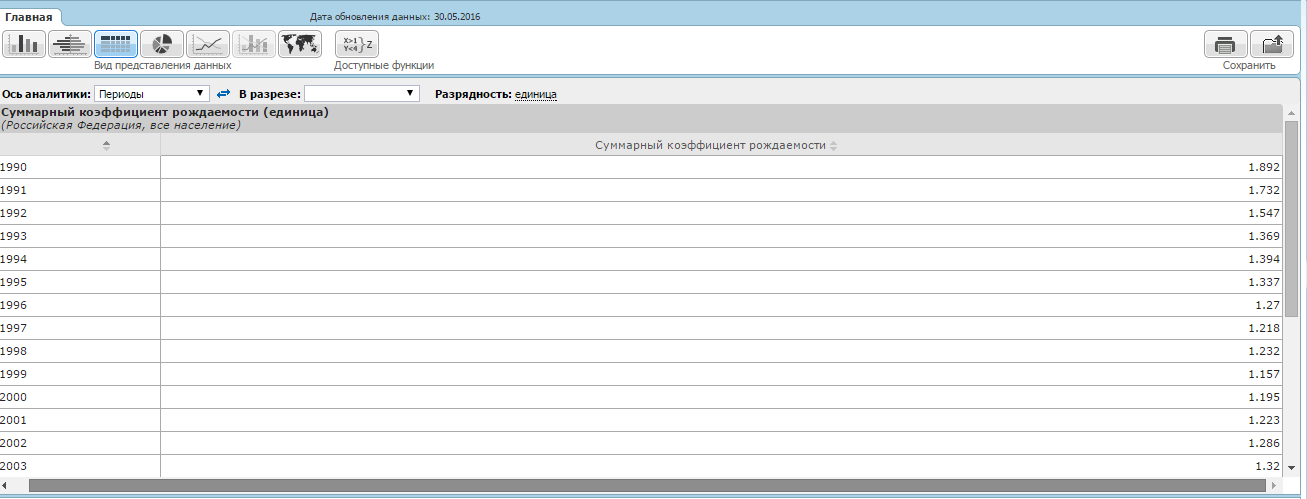Select the 2002 row label
The width and height of the screenshot is (1307, 499).
[13, 443]
